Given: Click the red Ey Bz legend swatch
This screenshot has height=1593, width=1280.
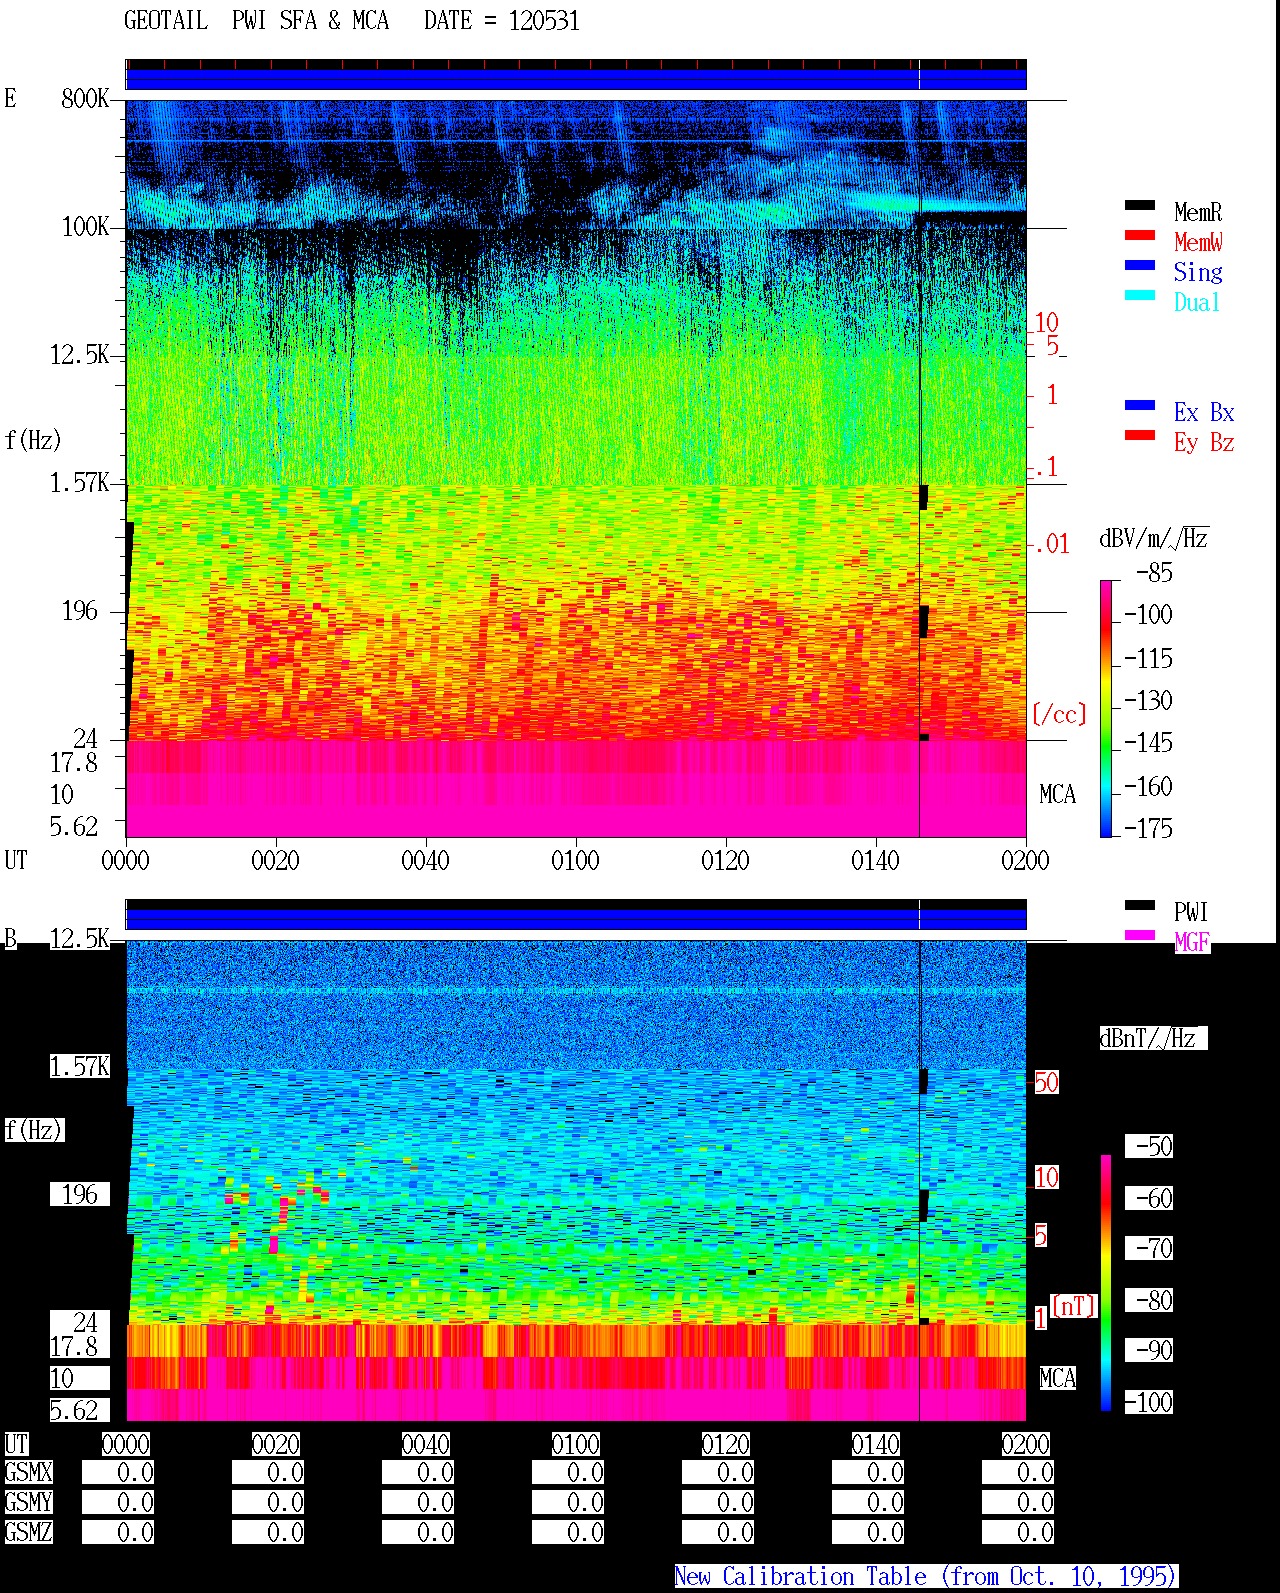Looking at the screenshot, I should pyautogui.click(x=1140, y=435).
